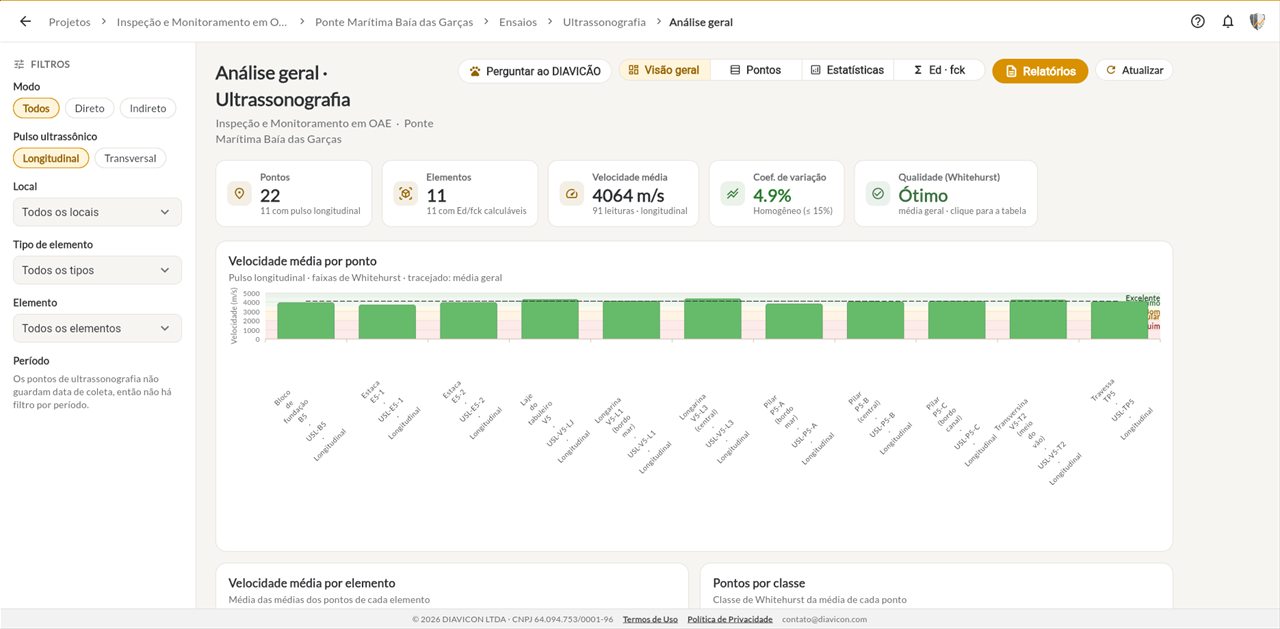Open the user shield avatar

[x=1257, y=21]
